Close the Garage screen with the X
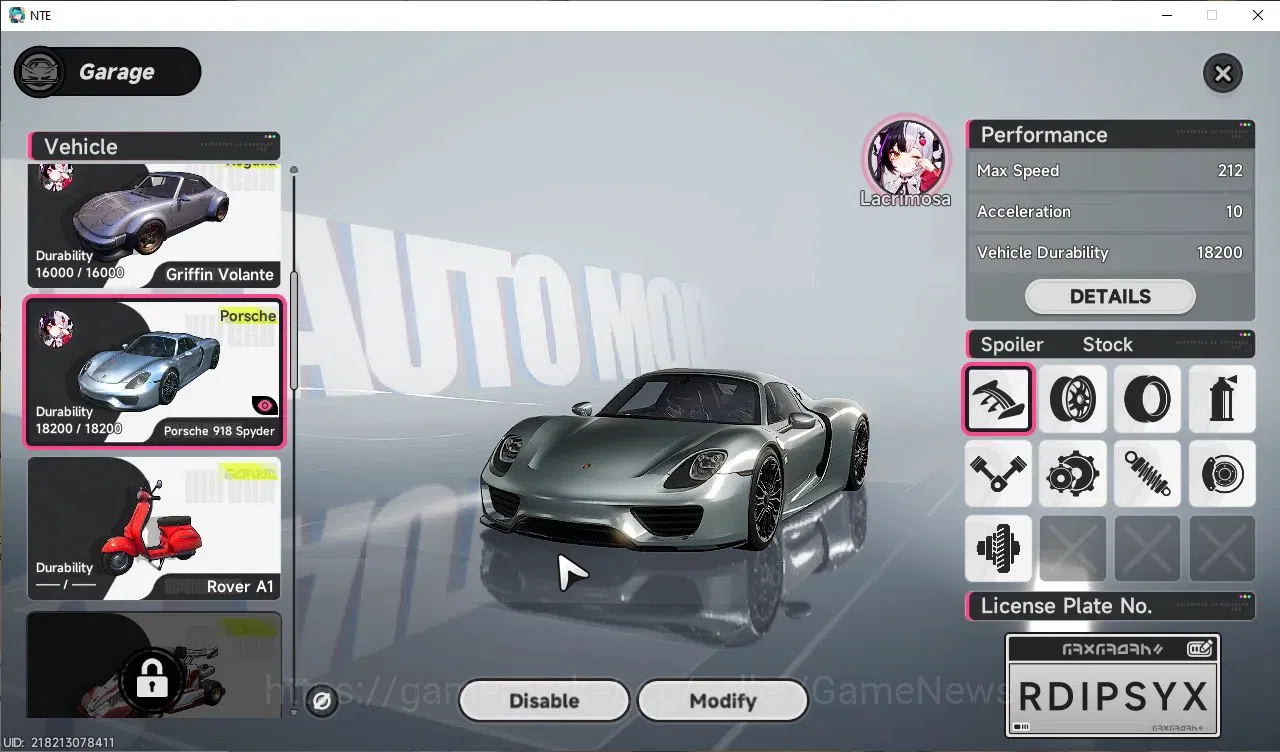Screen dimensions: 1280x752 (x=1222, y=73)
